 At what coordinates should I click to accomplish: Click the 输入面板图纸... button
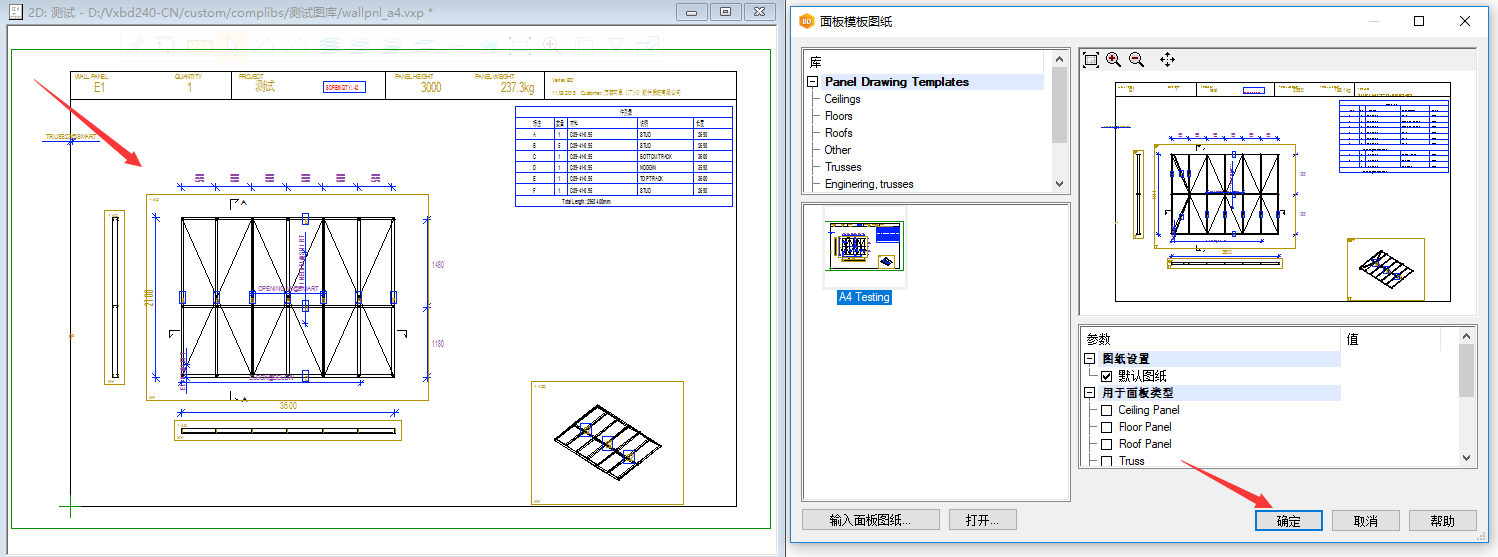point(870,520)
